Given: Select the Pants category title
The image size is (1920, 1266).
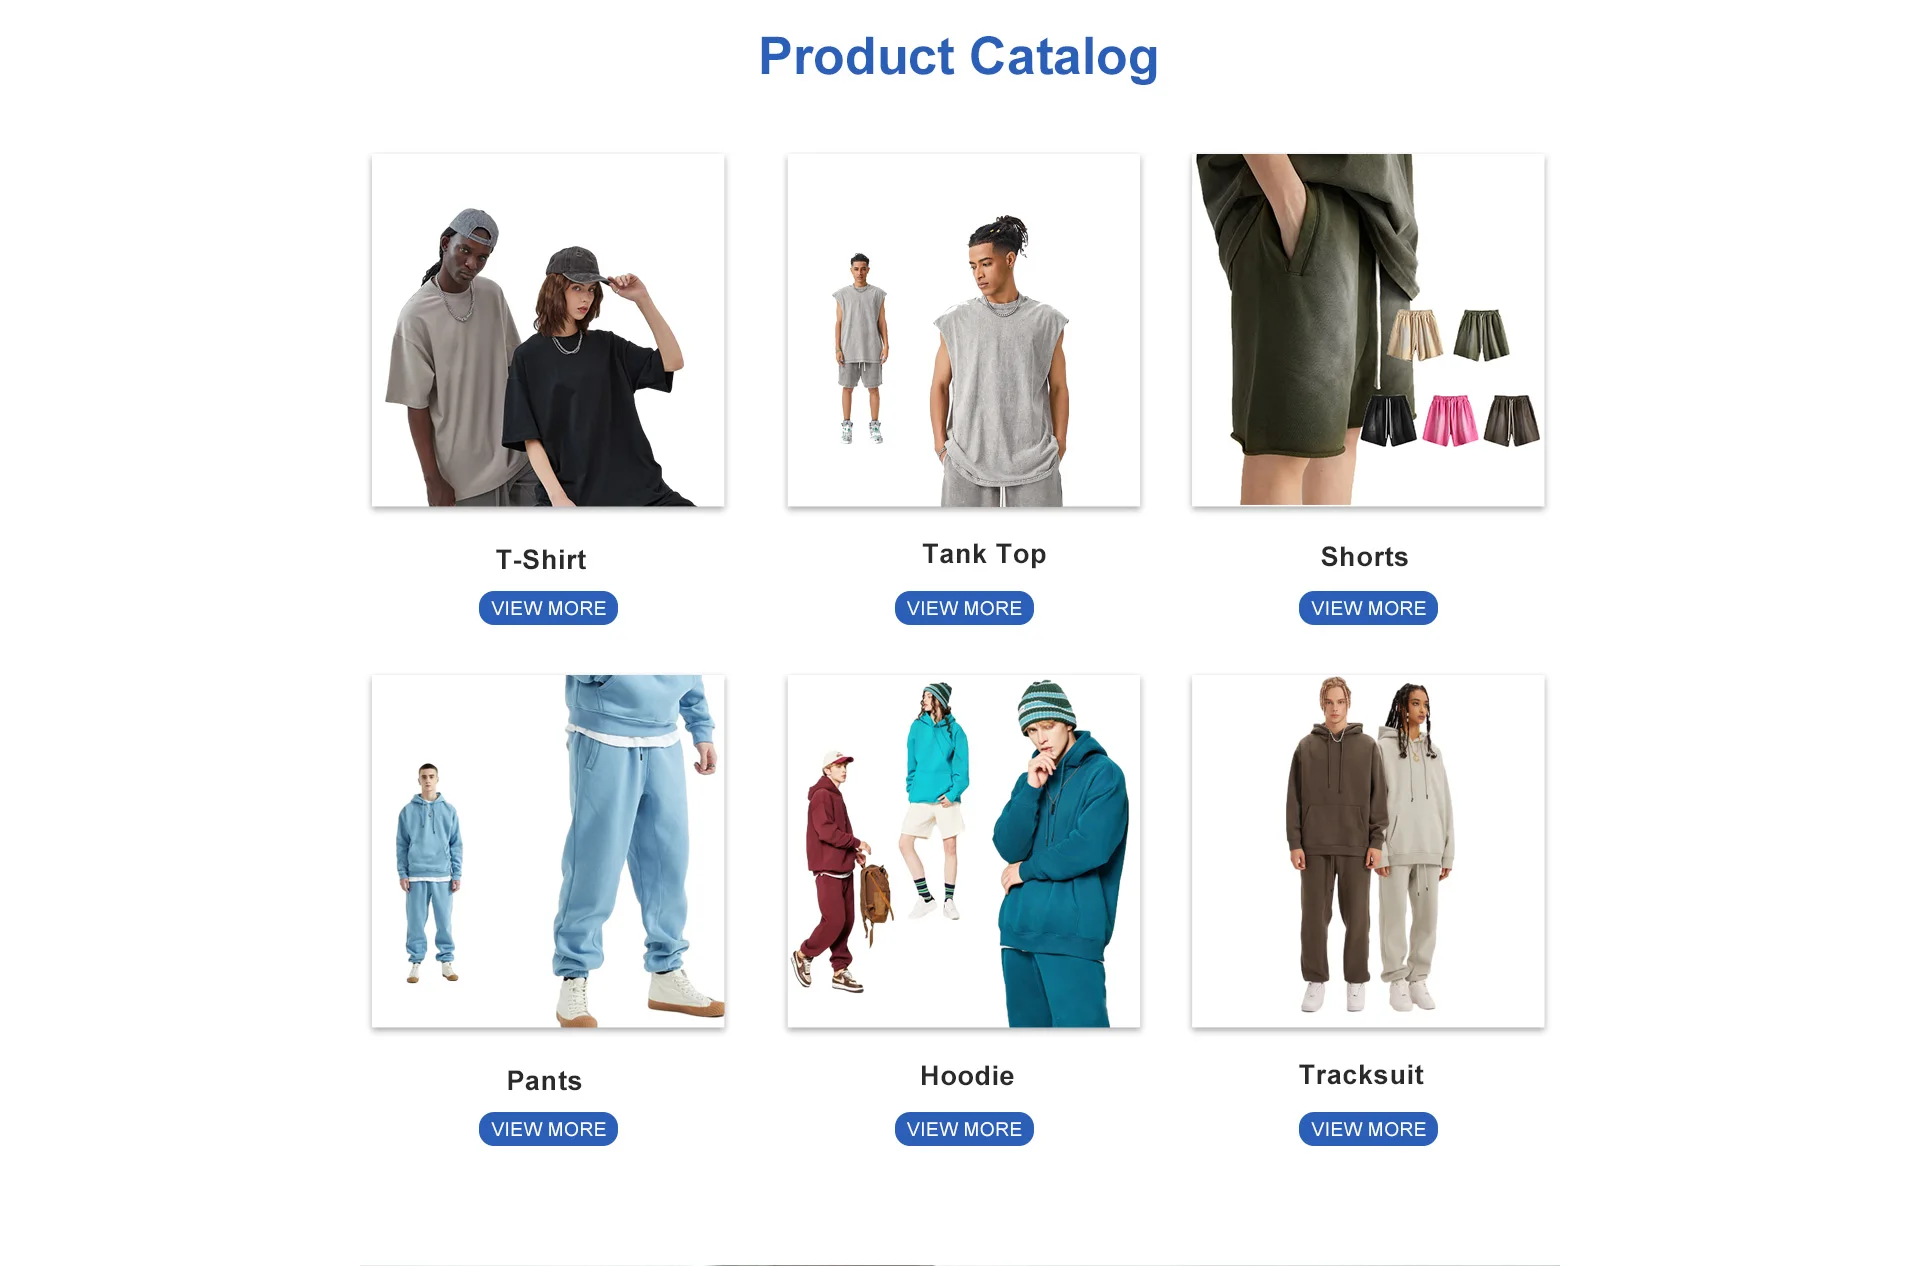Looking at the screenshot, I should (544, 1081).
